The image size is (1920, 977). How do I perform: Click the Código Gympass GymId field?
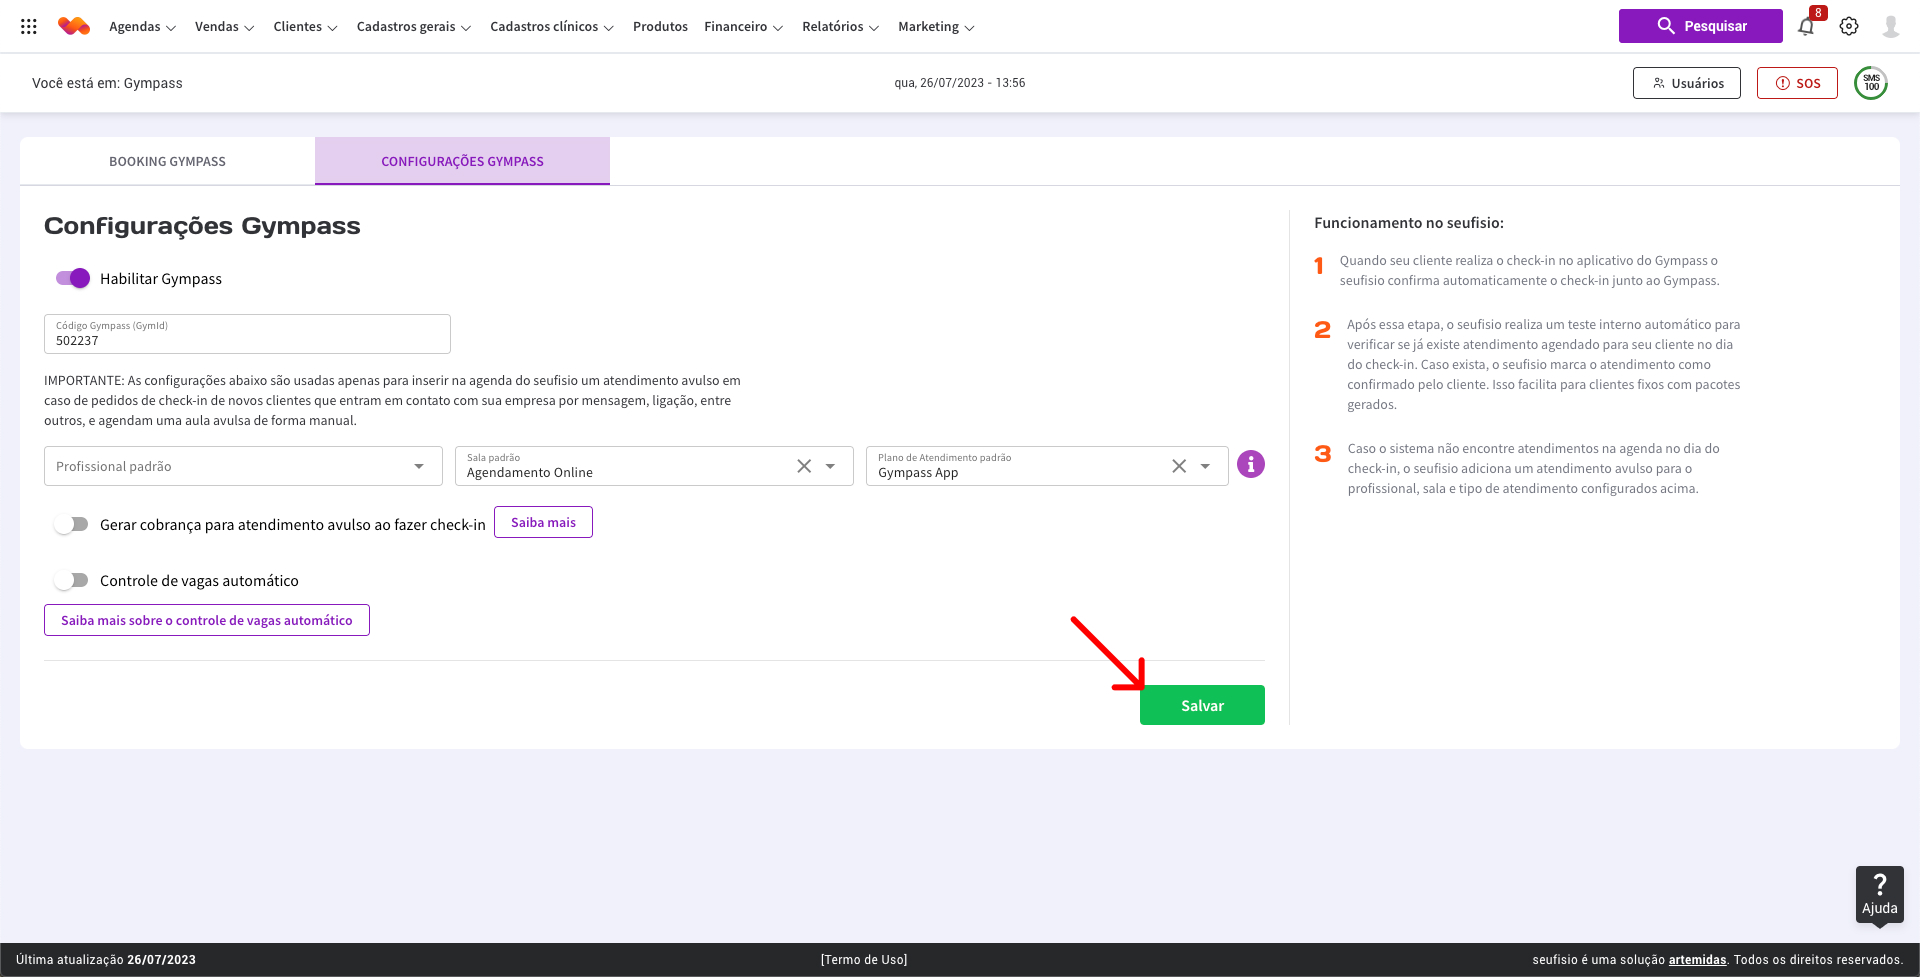247,334
